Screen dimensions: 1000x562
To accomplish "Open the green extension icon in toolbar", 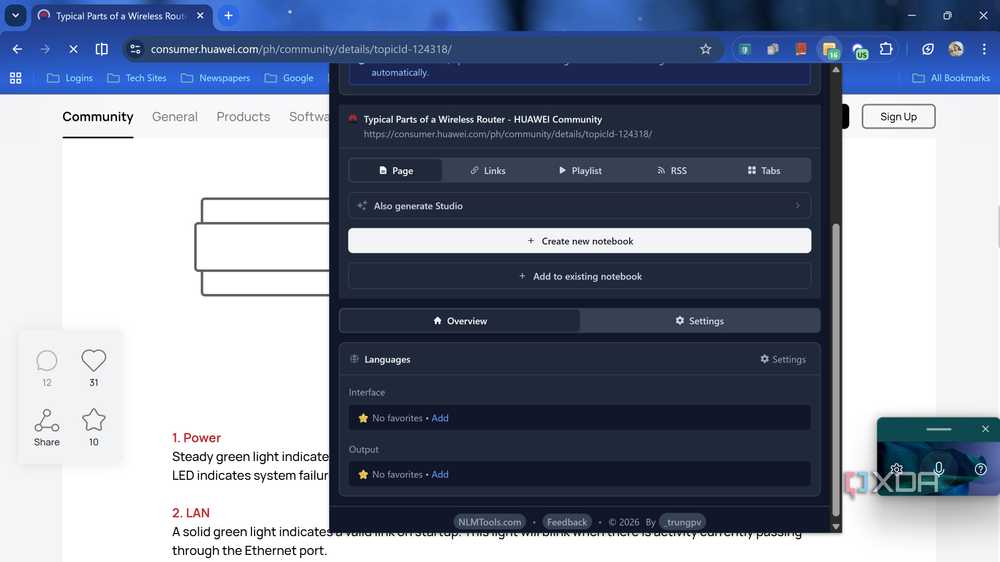I will [744, 49].
